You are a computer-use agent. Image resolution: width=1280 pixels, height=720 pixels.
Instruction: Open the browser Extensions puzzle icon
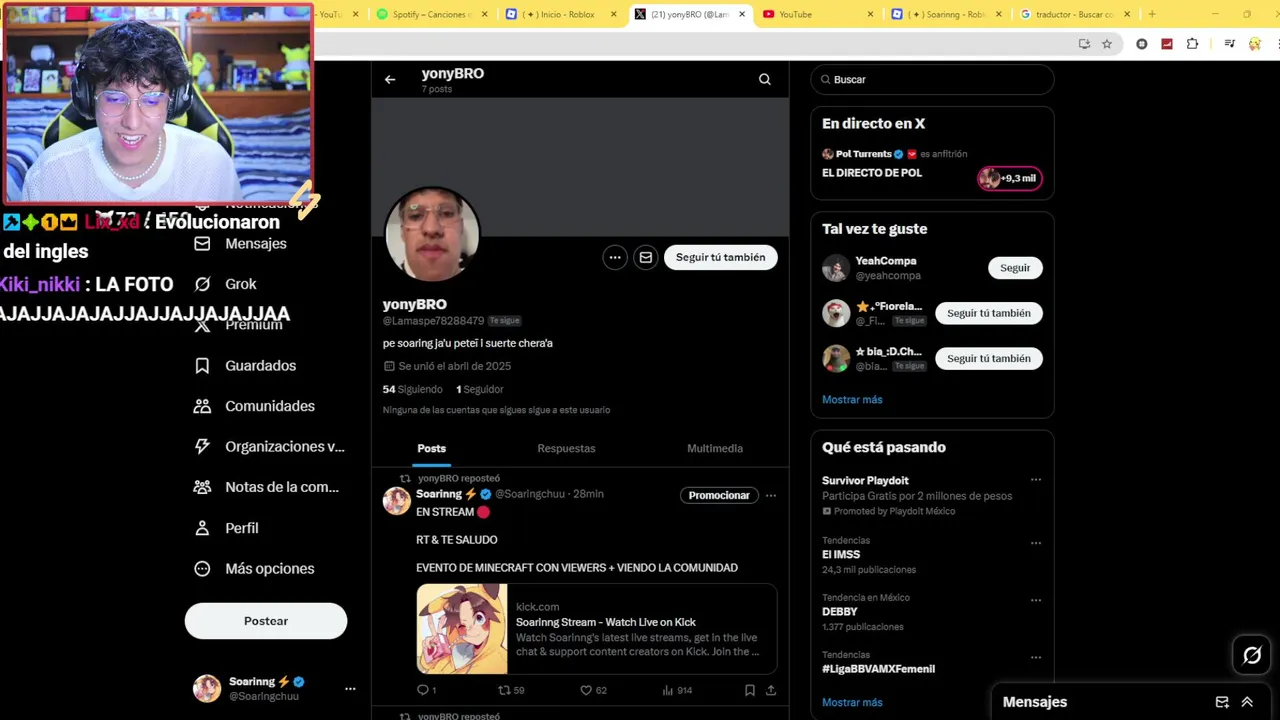[1192, 44]
